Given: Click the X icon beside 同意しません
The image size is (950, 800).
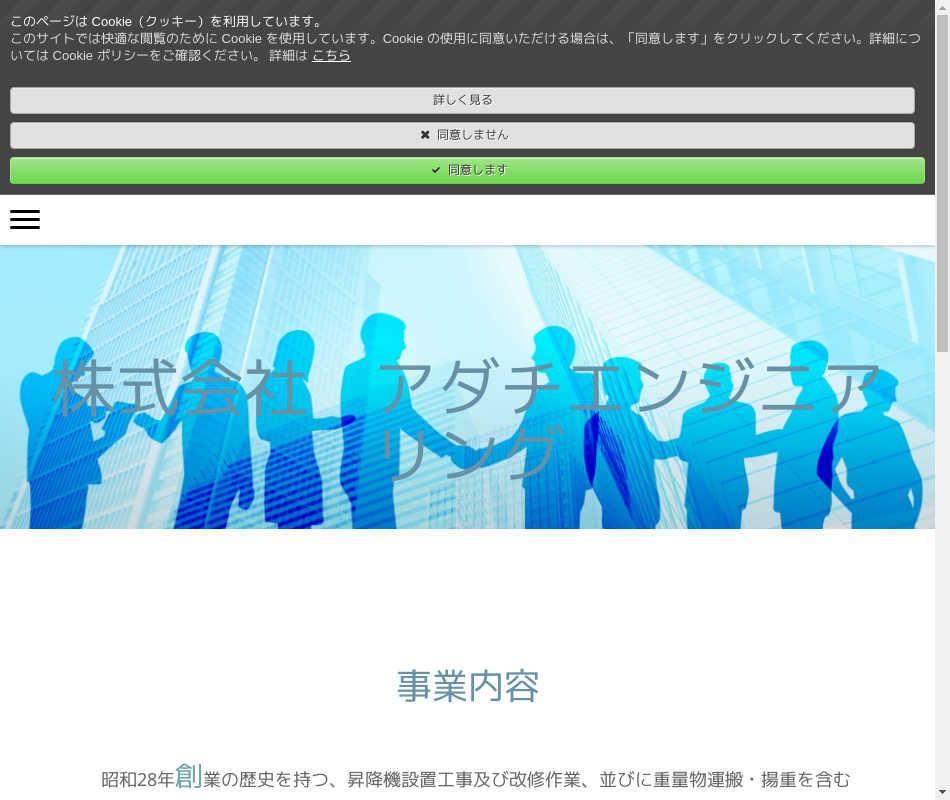Looking at the screenshot, I should coord(425,135).
